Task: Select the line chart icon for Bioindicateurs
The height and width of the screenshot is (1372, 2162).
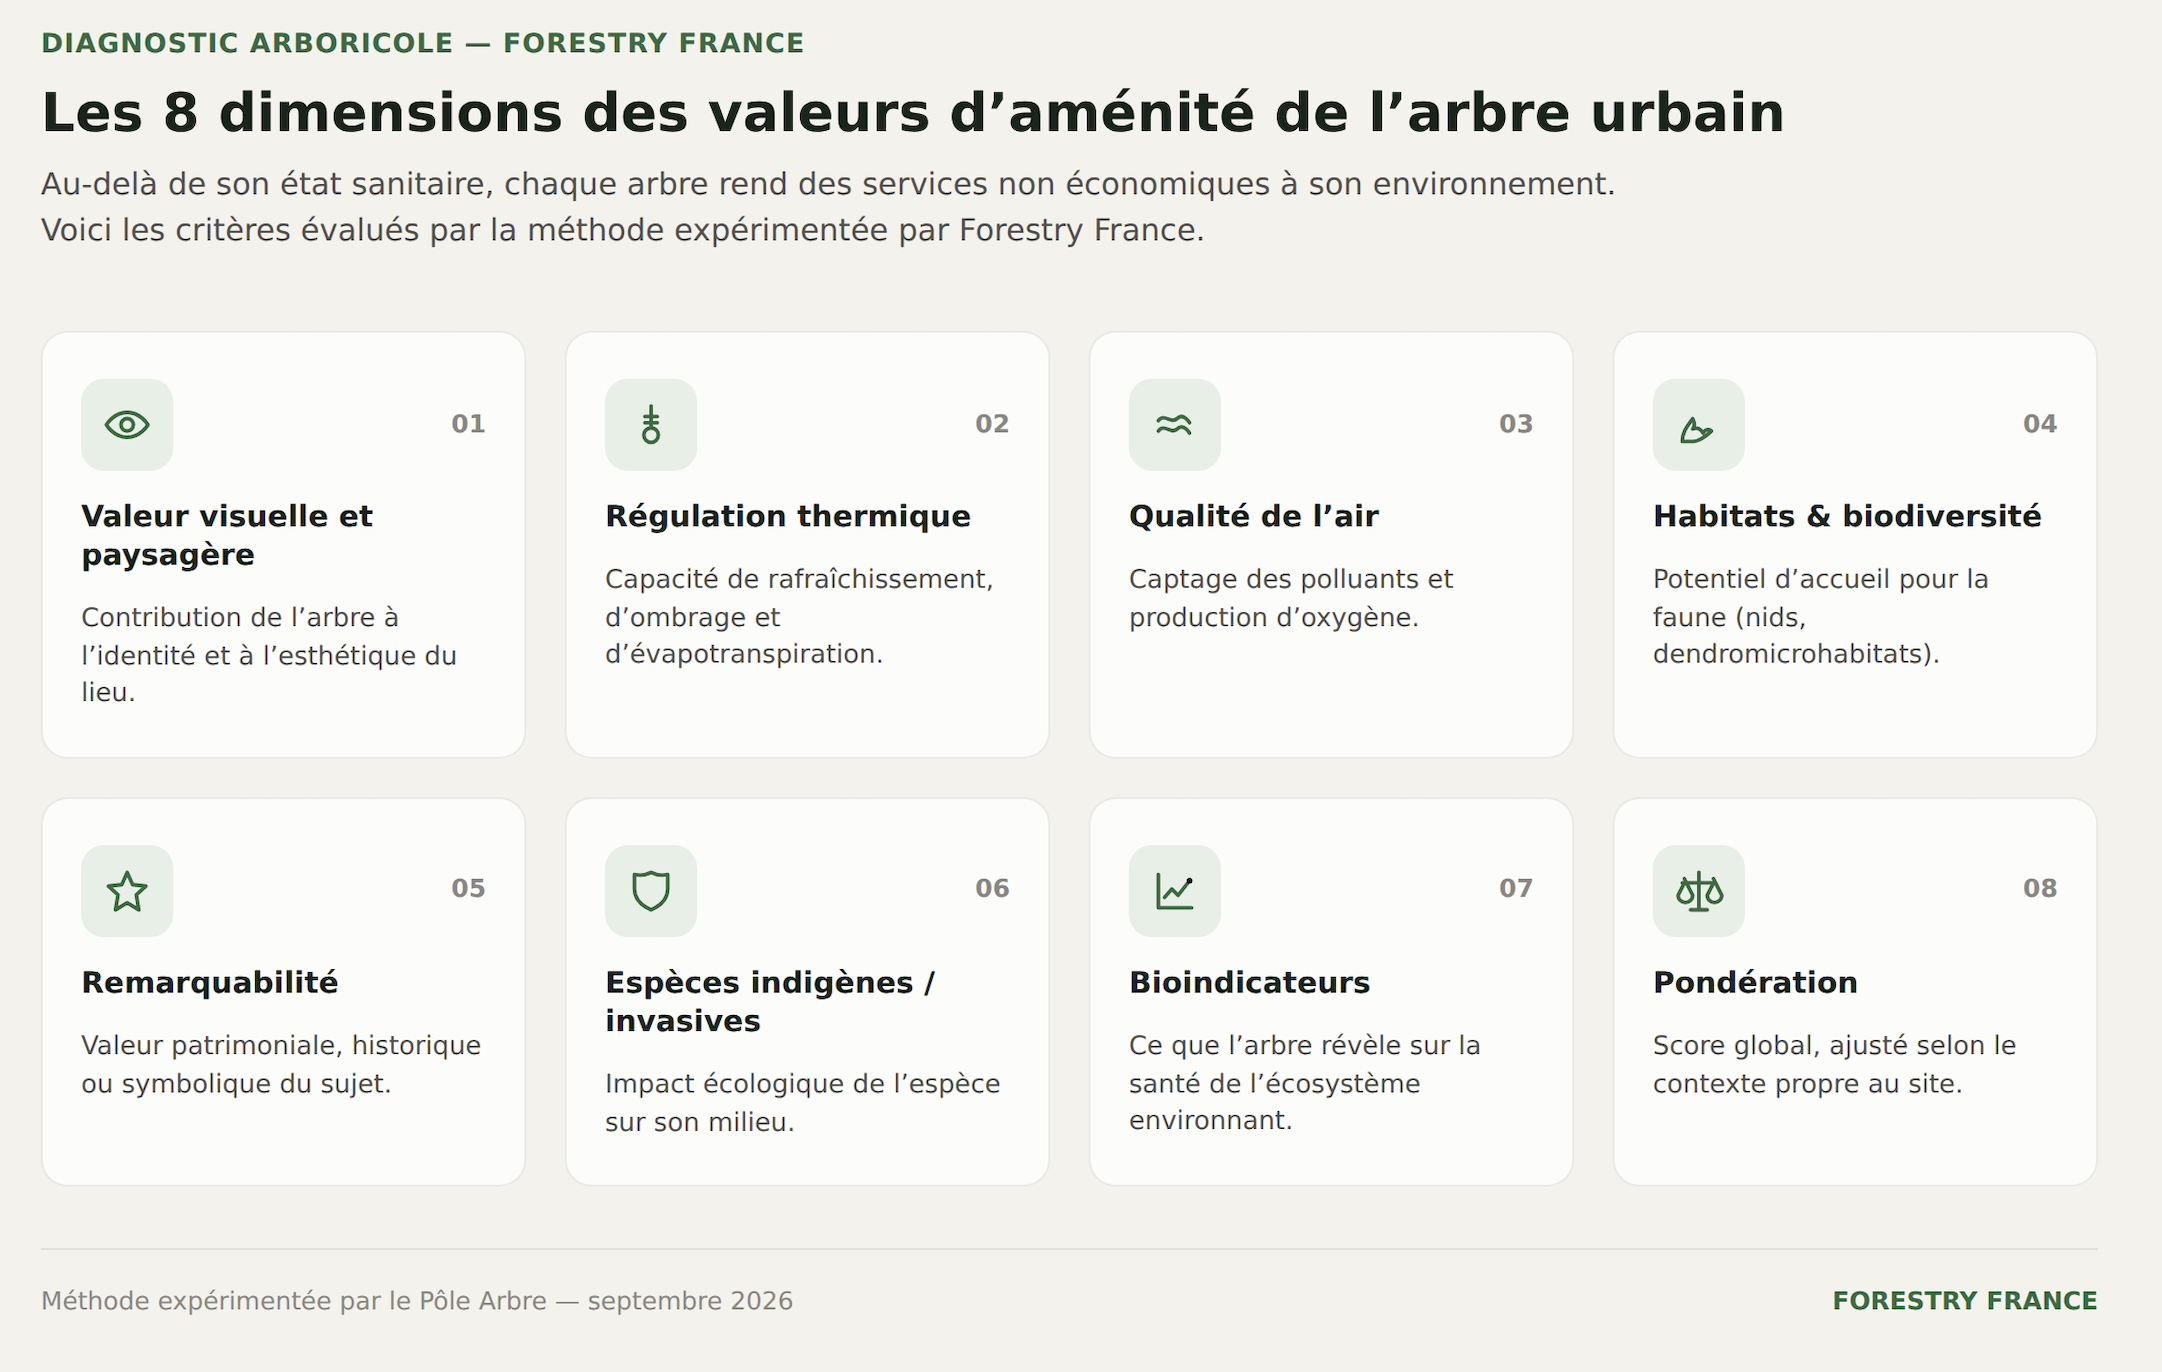Action: [x=1175, y=891]
